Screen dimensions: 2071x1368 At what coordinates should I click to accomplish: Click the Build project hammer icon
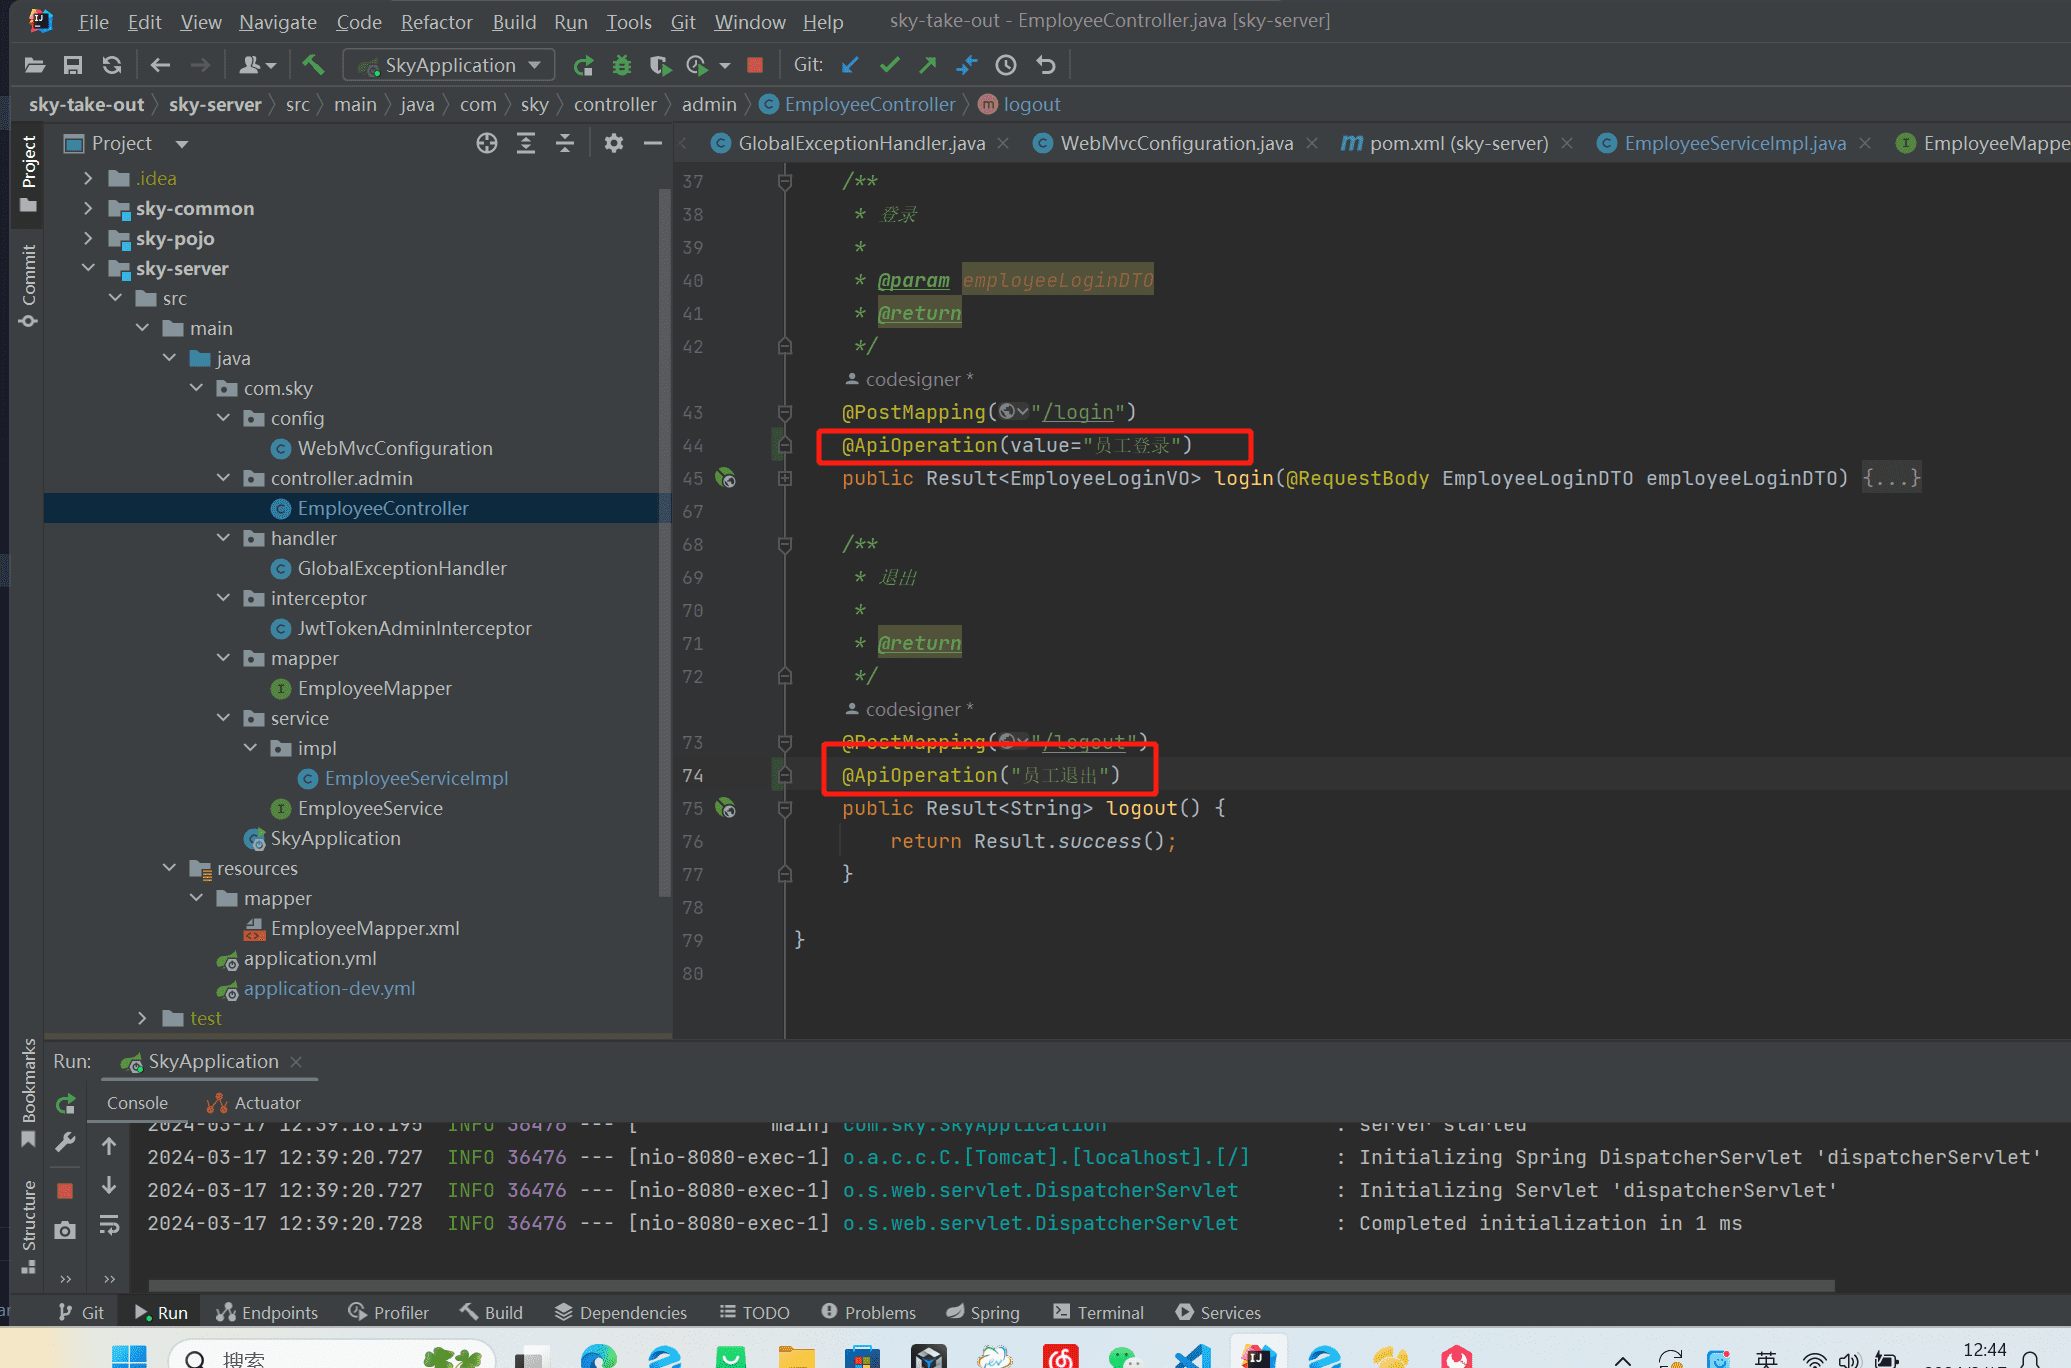pos(313,66)
